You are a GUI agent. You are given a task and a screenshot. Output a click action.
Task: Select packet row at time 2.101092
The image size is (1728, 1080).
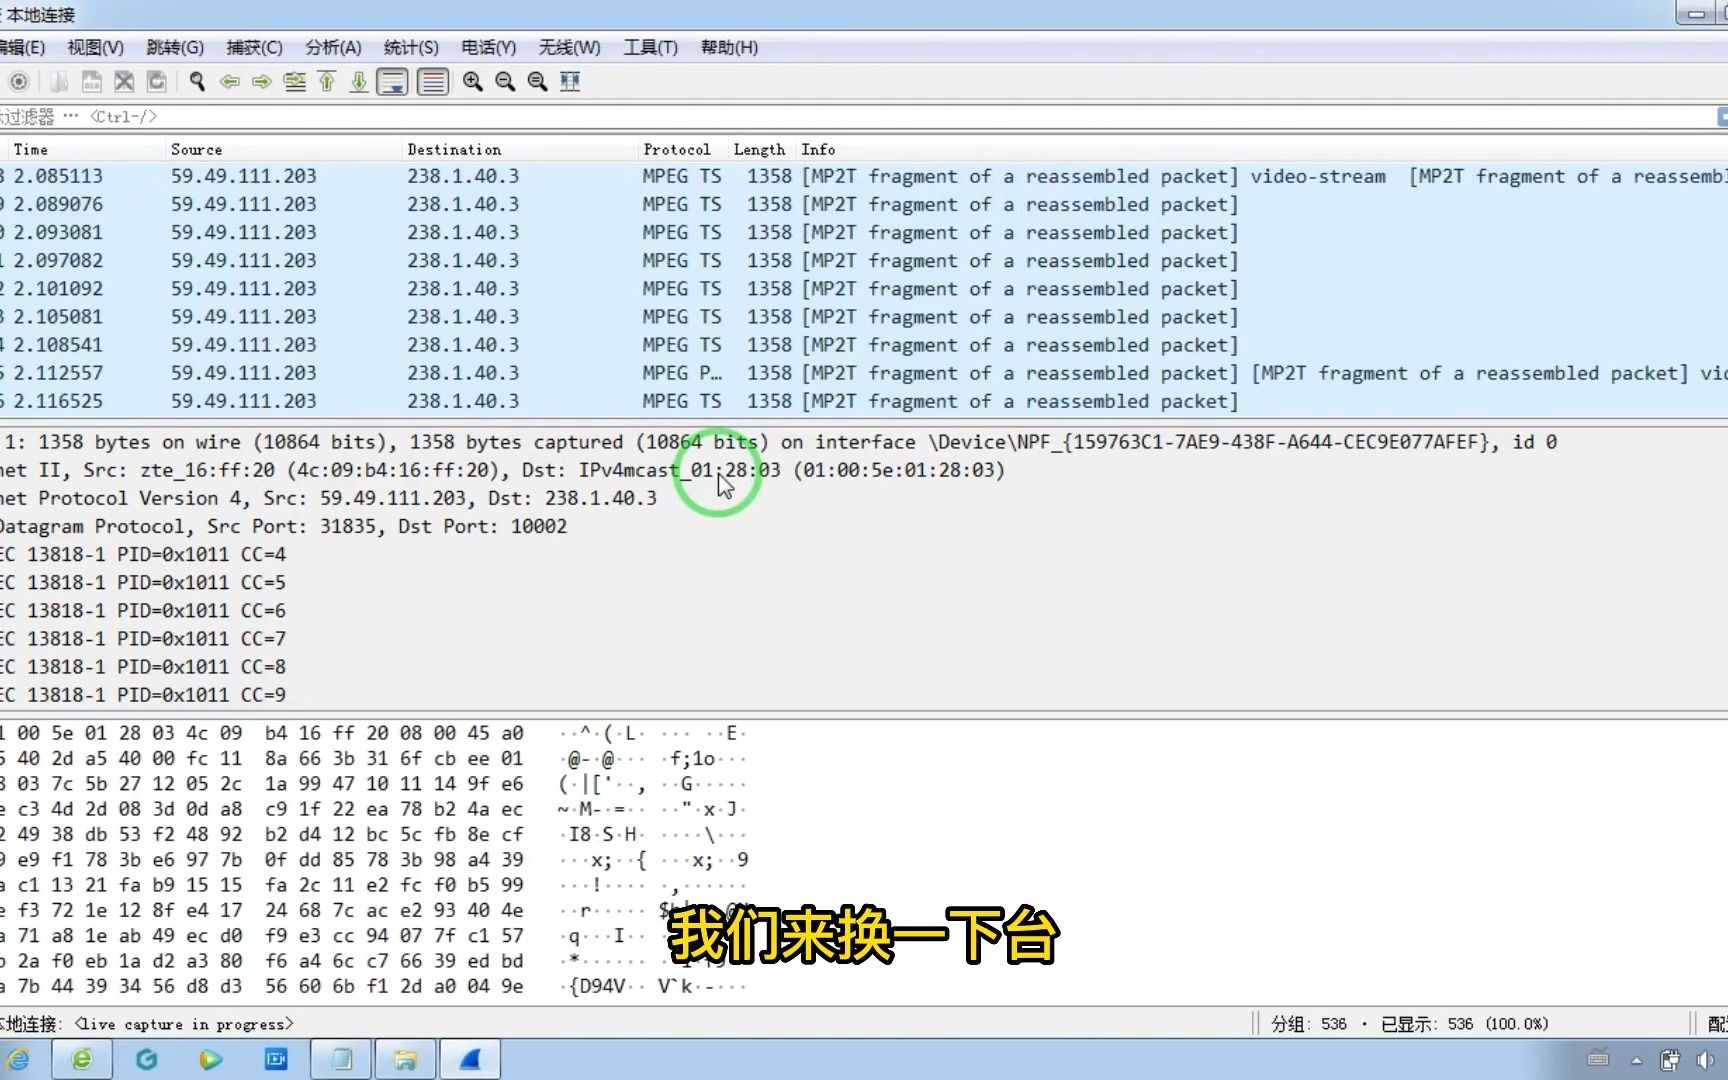point(864,288)
